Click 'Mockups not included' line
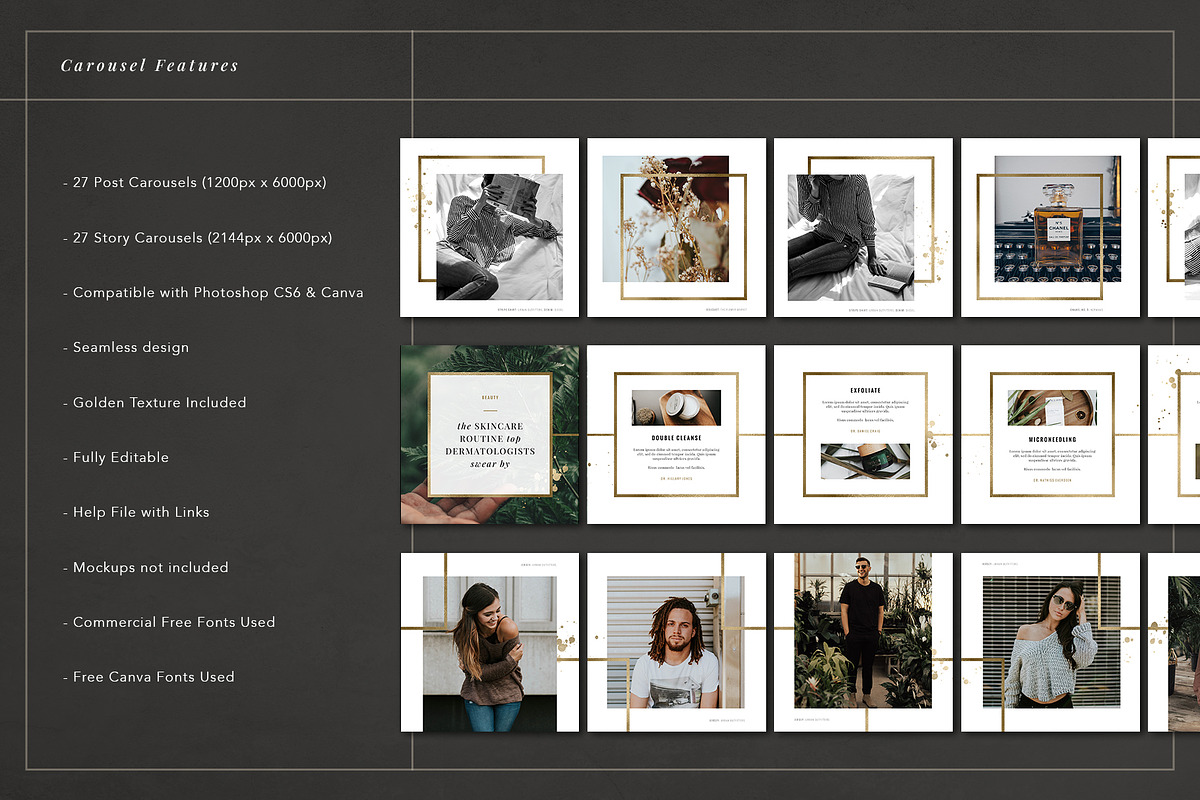The width and height of the screenshot is (1200, 800). pyautogui.click(x=146, y=567)
